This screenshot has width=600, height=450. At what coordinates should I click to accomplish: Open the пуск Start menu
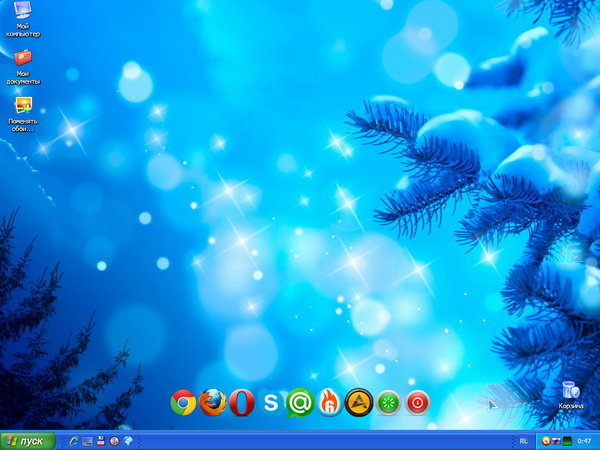tap(27, 441)
